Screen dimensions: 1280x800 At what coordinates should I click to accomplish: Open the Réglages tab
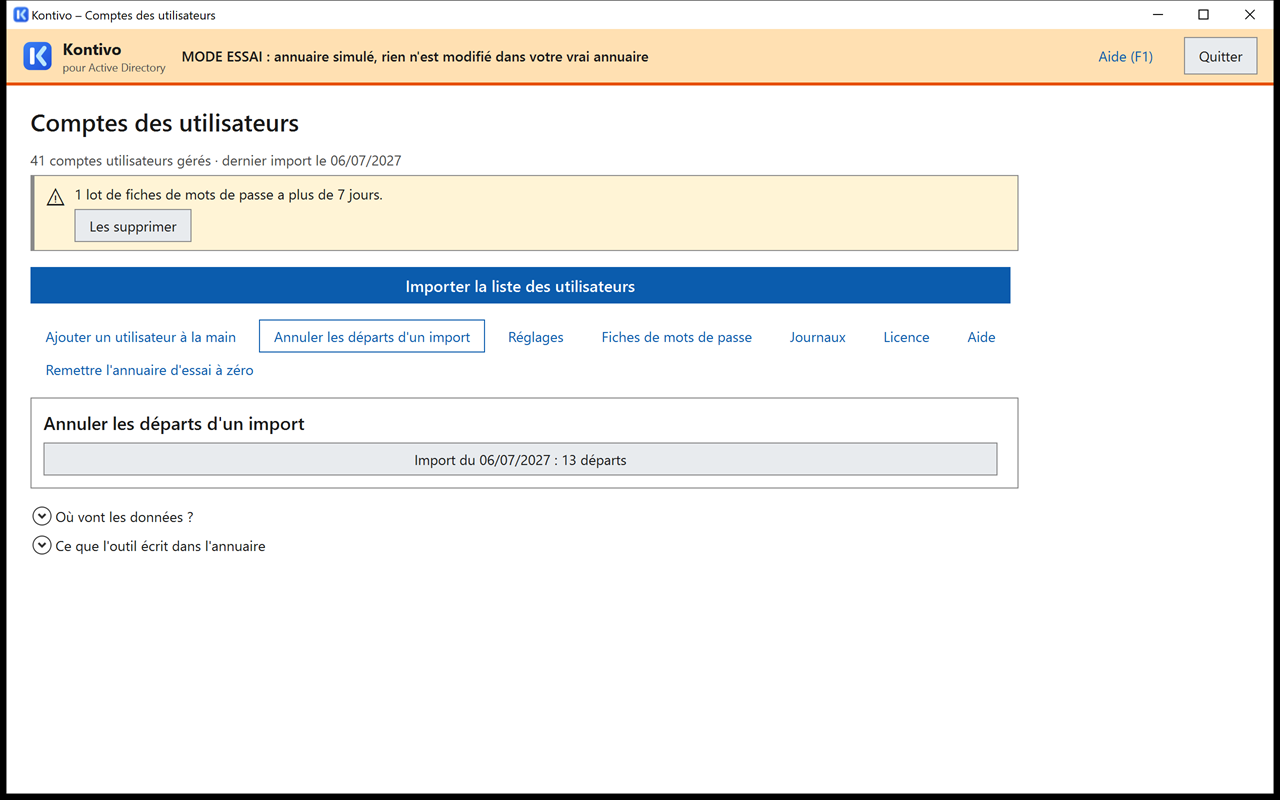[x=536, y=337]
